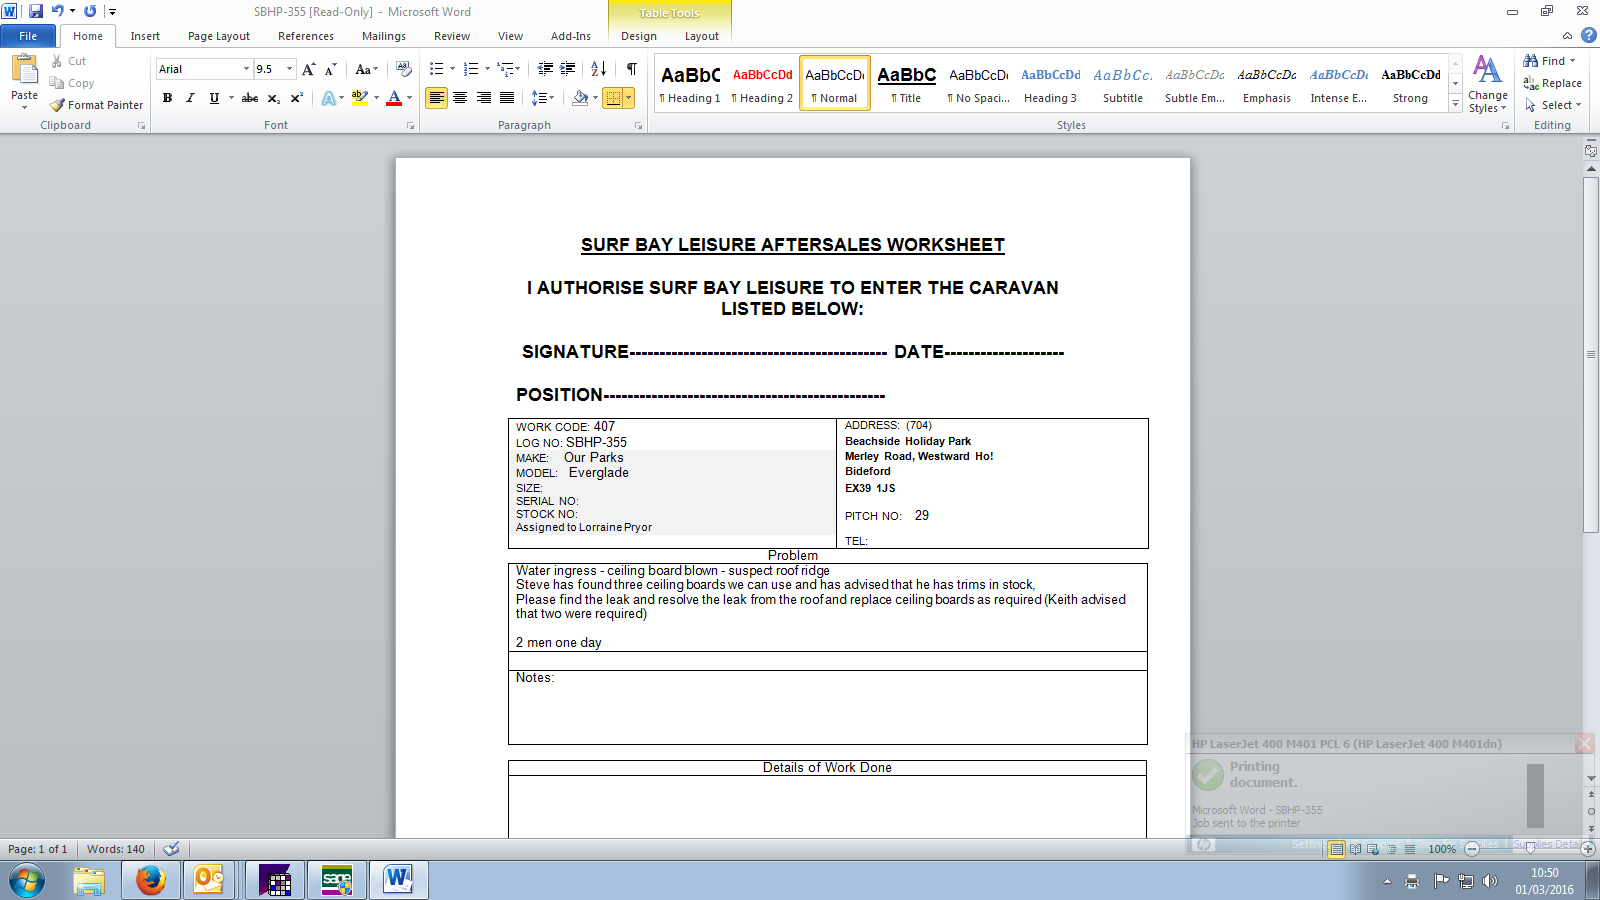Viewport: 1600px width, 900px height.
Task: Apply the Strong style
Action: (x=1411, y=84)
